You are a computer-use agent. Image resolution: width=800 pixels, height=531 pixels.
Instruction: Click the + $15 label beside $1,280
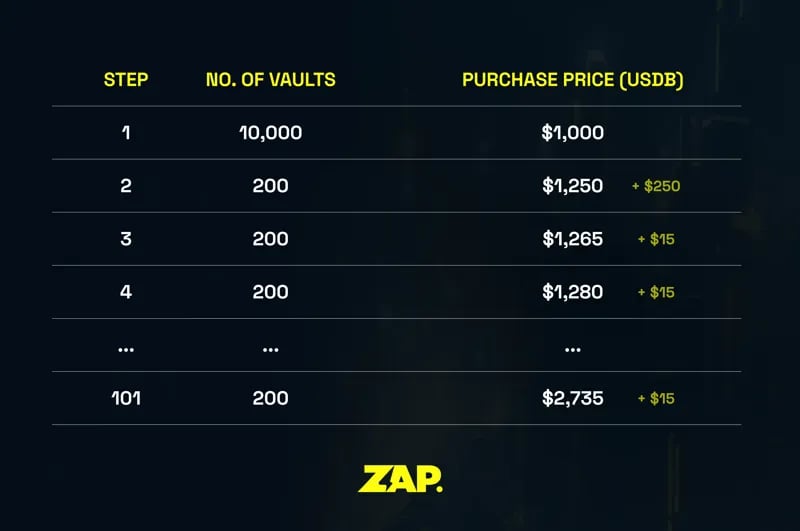[x=656, y=292]
